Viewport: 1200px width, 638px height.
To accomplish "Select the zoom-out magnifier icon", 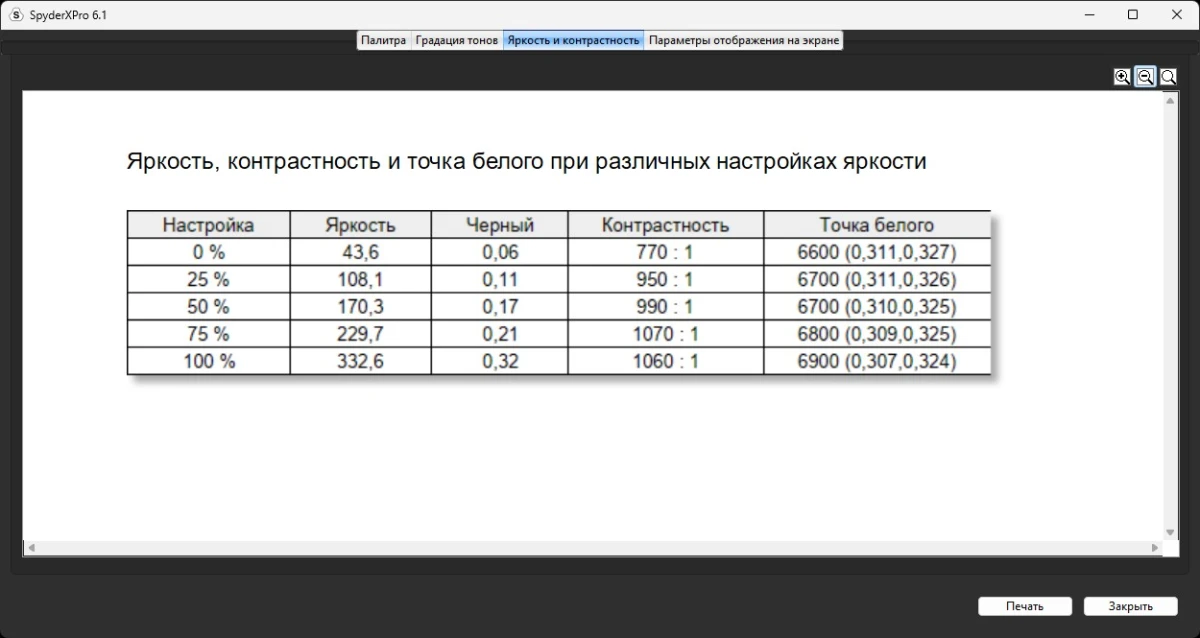I will [x=1145, y=76].
